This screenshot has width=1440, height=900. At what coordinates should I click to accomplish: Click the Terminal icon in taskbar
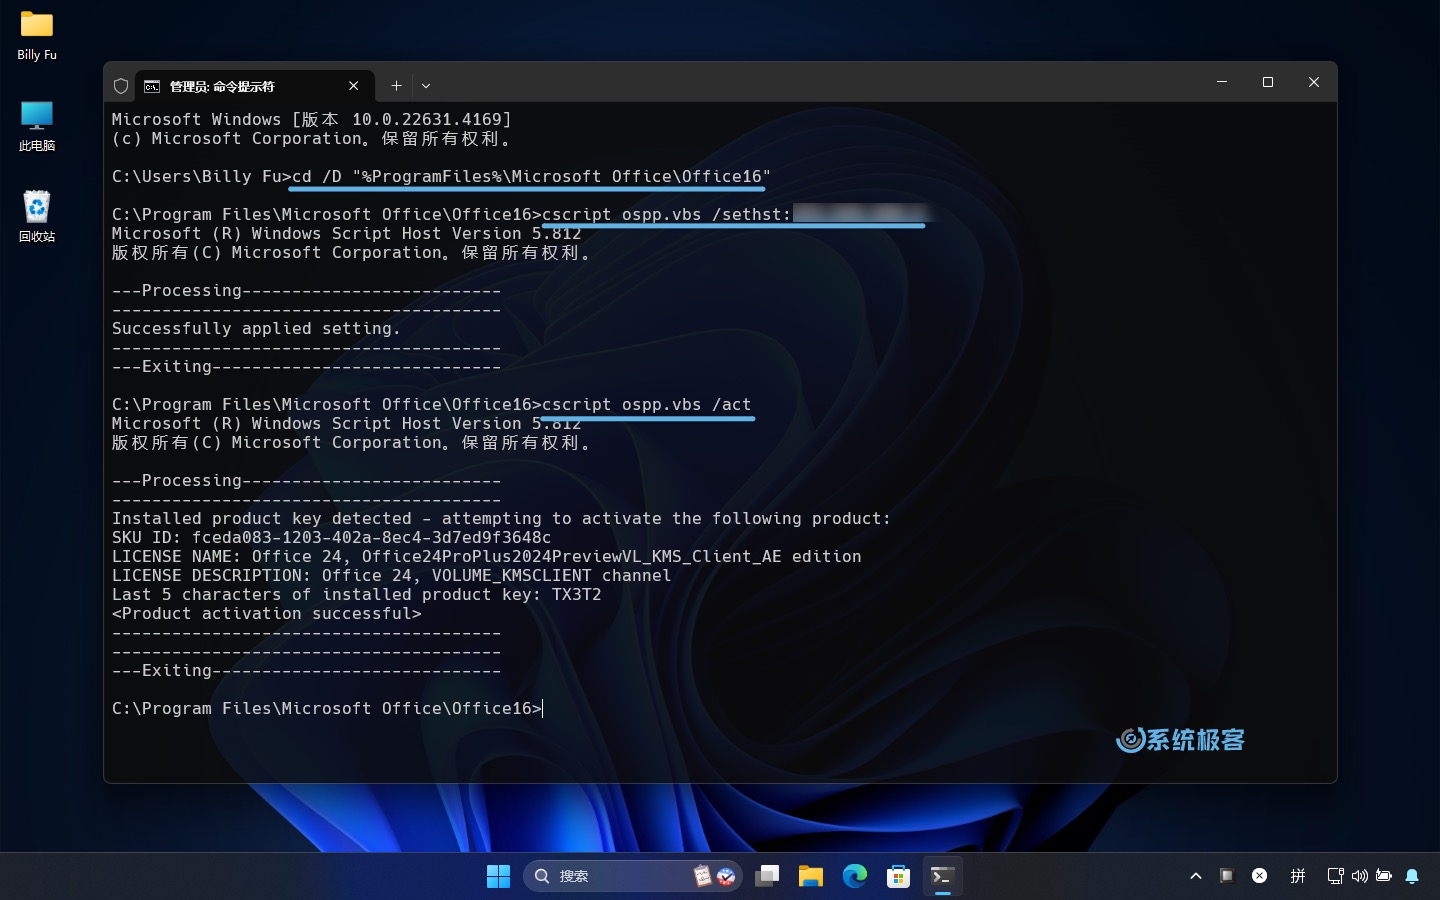coord(943,876)
